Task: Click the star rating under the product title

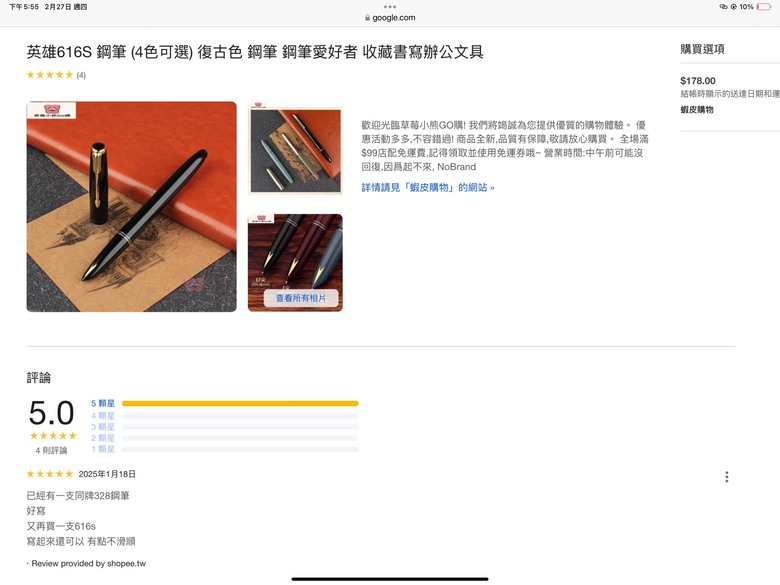Action: (x=50, y=75)
